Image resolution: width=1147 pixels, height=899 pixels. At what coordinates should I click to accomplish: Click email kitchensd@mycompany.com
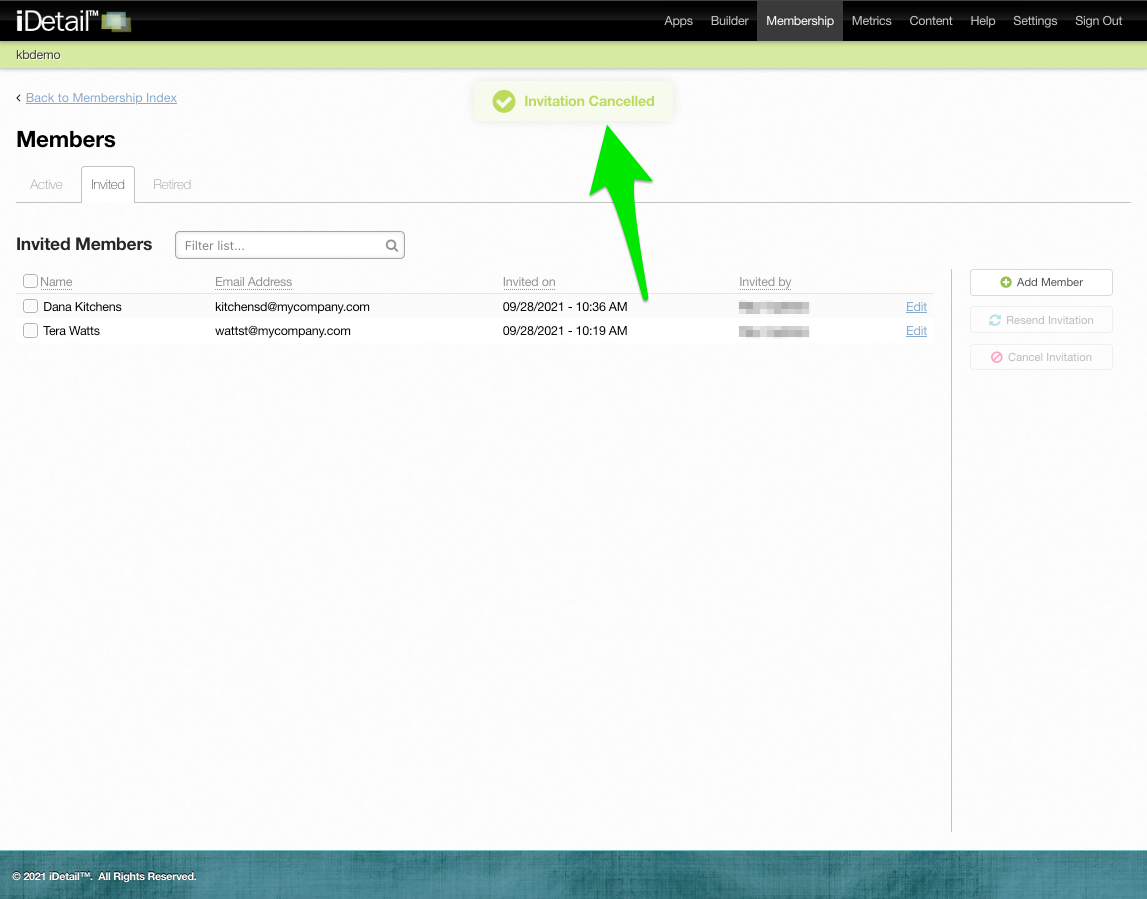292,306
